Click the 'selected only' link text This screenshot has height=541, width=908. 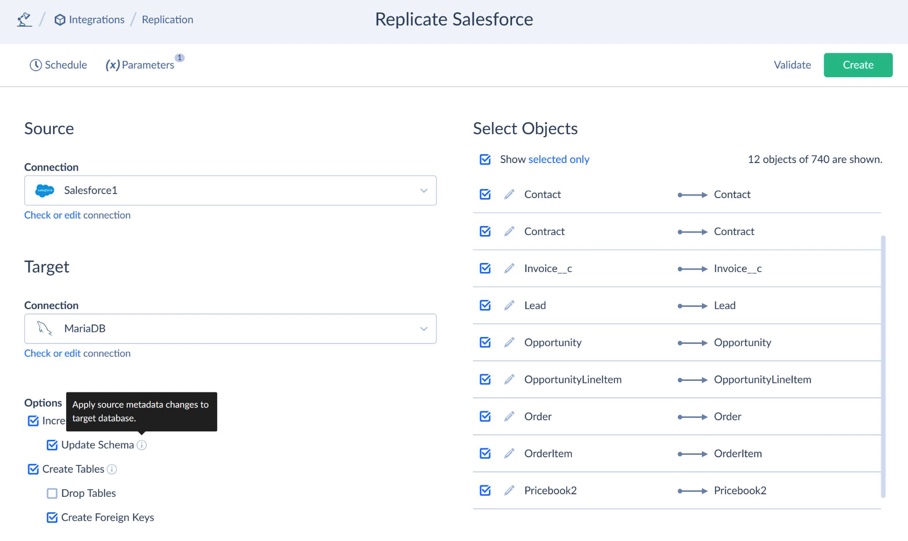coord(559,159)
